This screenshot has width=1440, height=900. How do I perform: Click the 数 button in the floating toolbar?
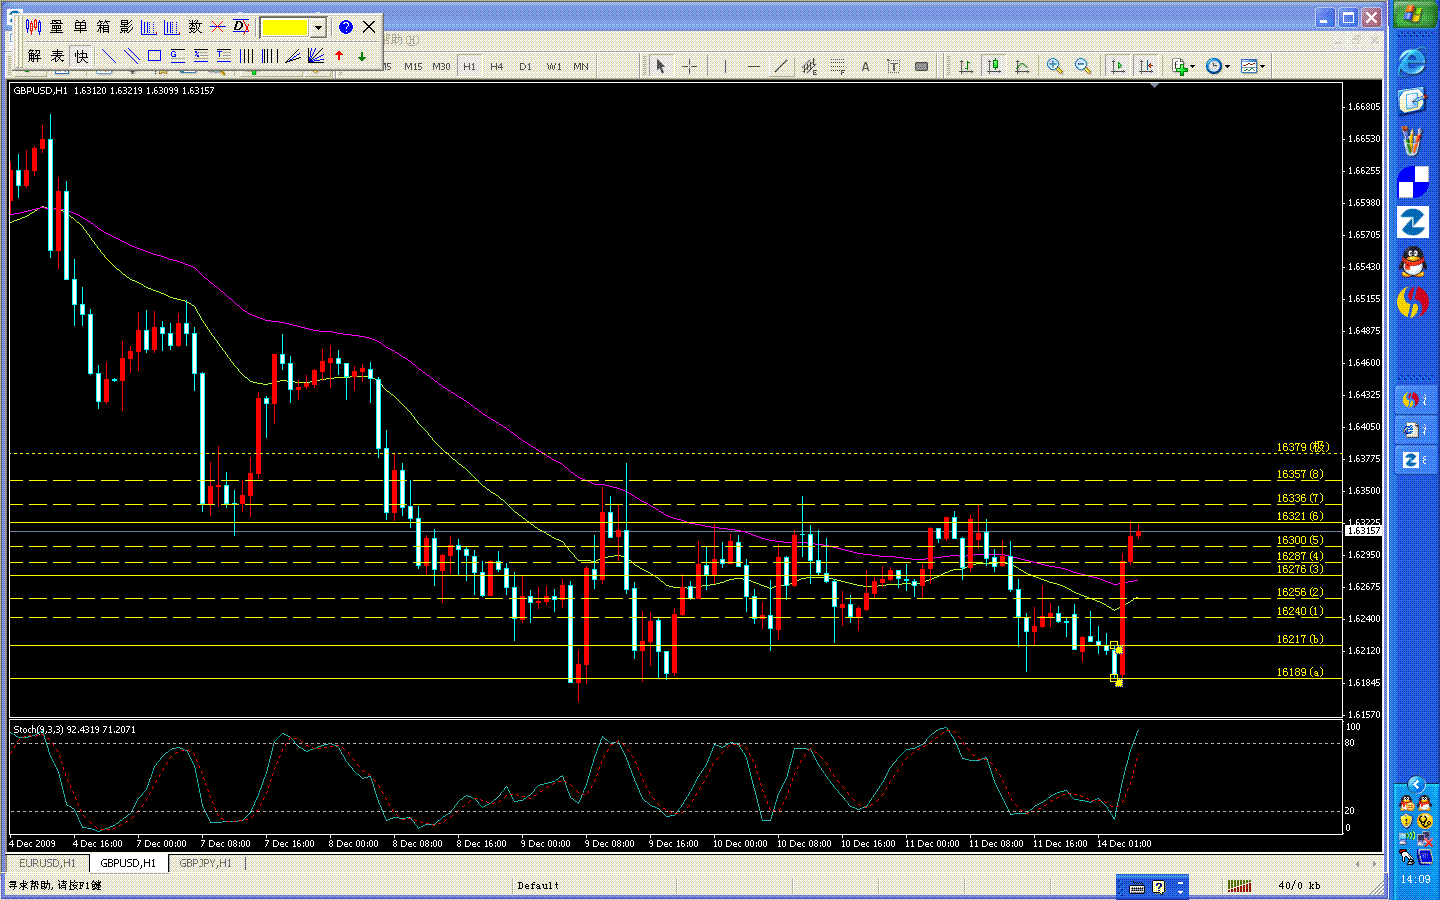195,27
